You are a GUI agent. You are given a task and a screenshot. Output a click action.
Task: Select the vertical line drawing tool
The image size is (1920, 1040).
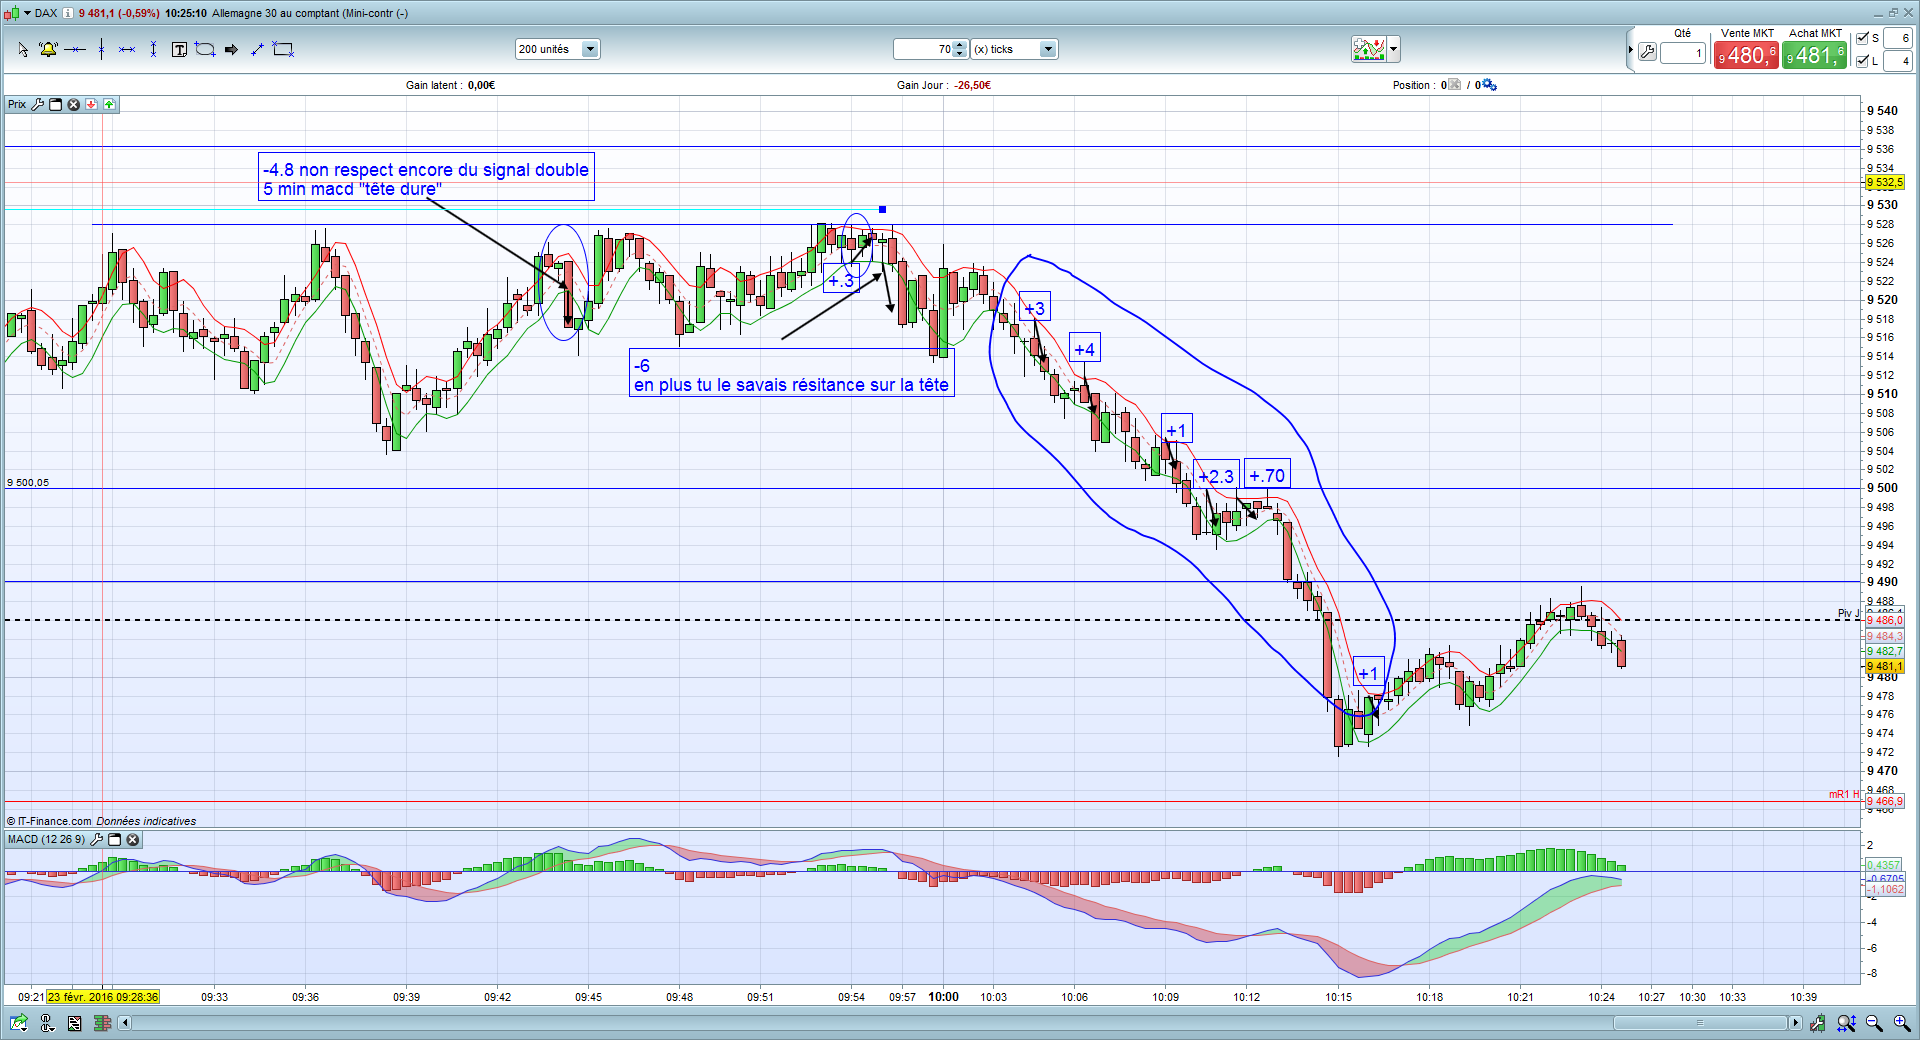(102, 49)
